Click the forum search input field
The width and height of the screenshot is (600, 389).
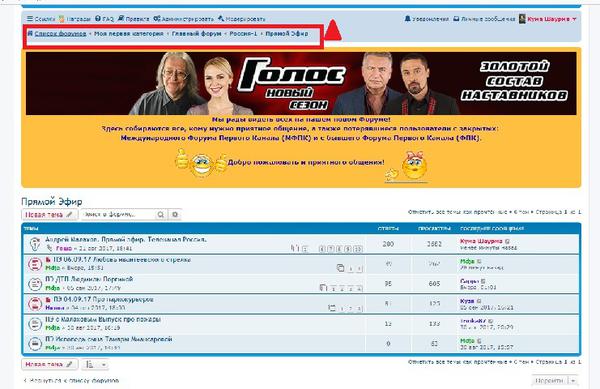[118, 215]
